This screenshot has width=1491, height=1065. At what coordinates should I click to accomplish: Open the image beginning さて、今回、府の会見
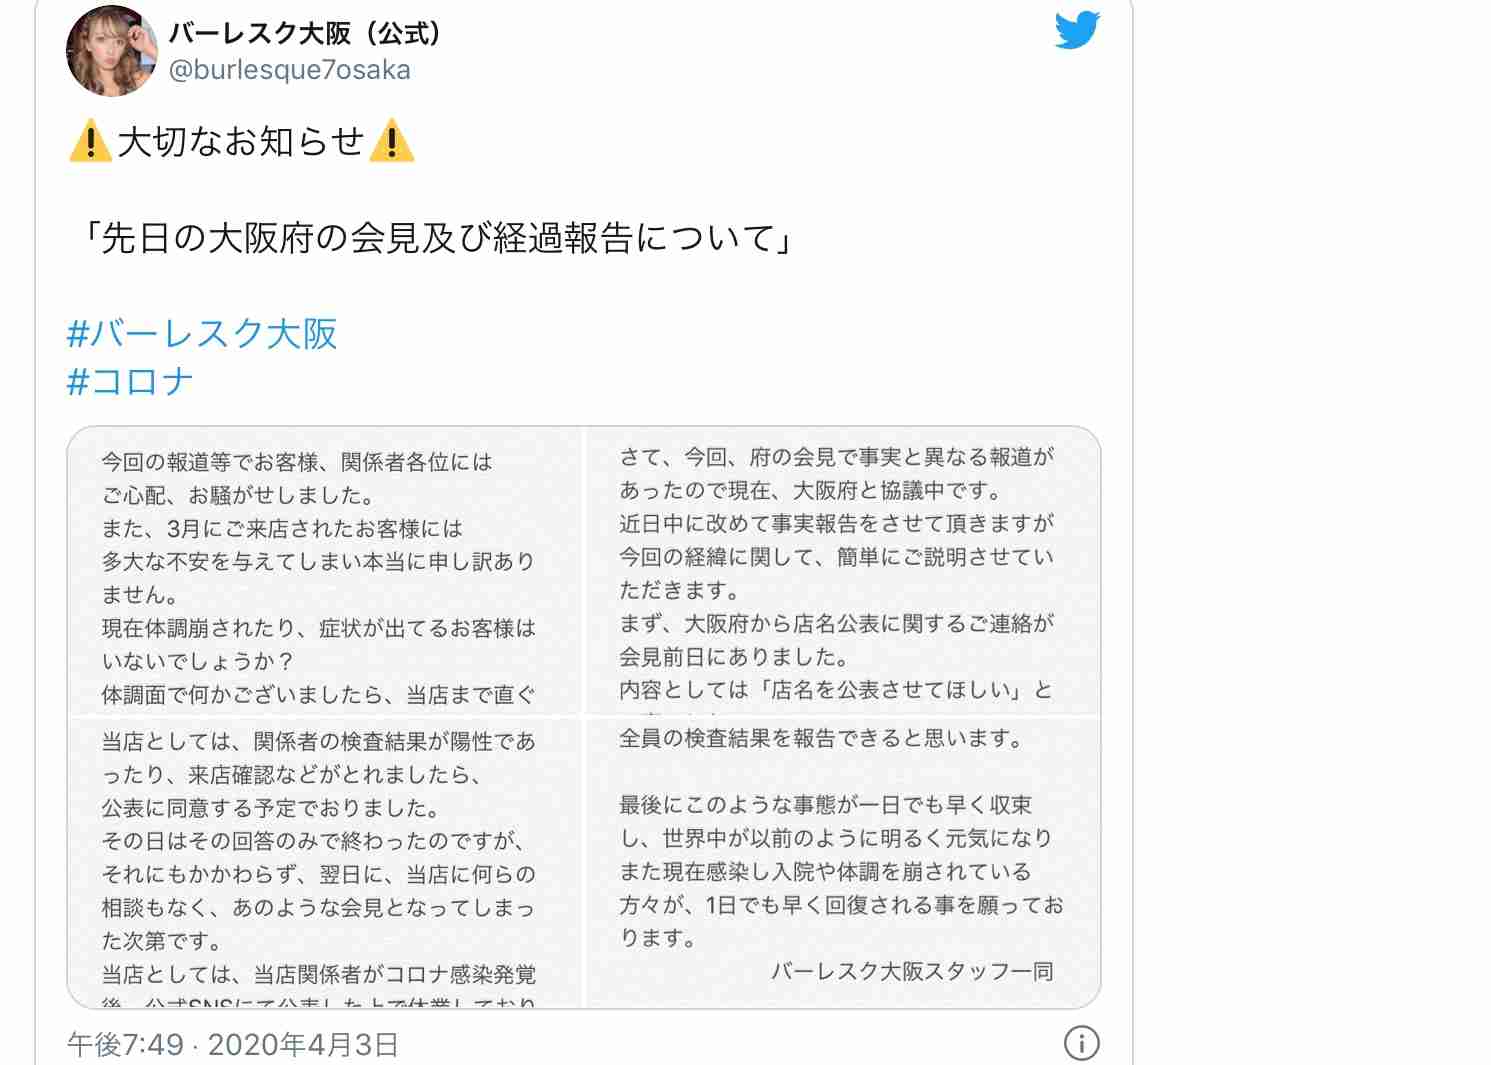(843, 570)
